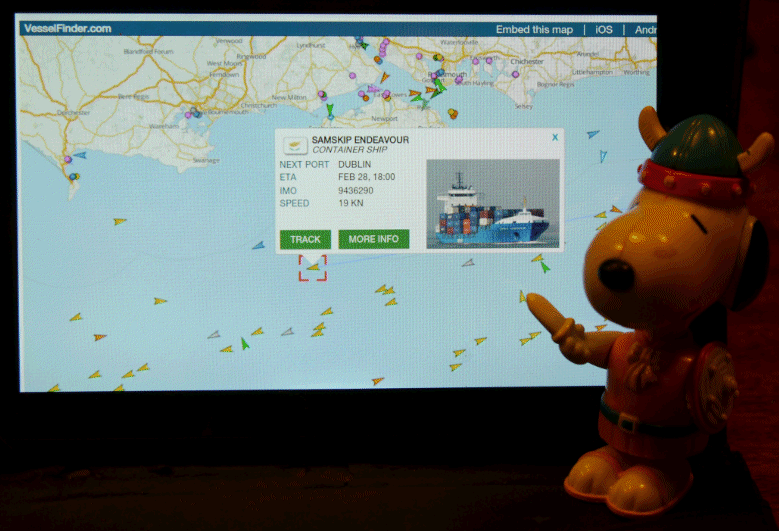Click the gray vessel marker below ship photo
This screenshot has height=531, width=779.
[467, 263]
